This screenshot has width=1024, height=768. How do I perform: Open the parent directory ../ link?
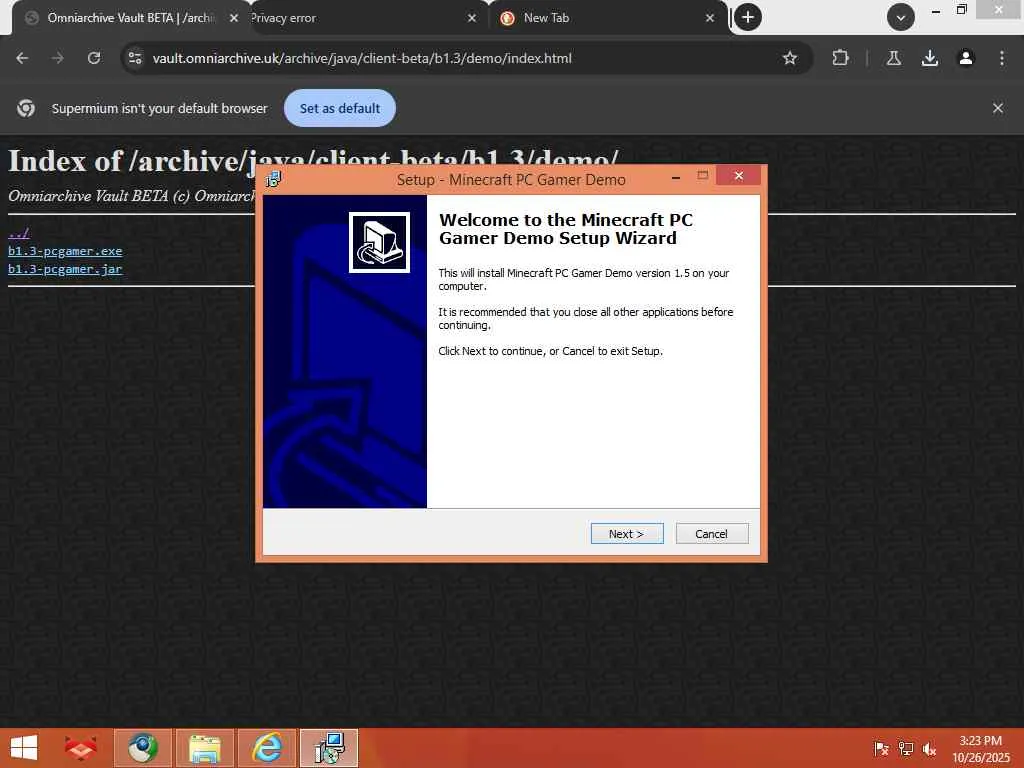coord(18,233)
